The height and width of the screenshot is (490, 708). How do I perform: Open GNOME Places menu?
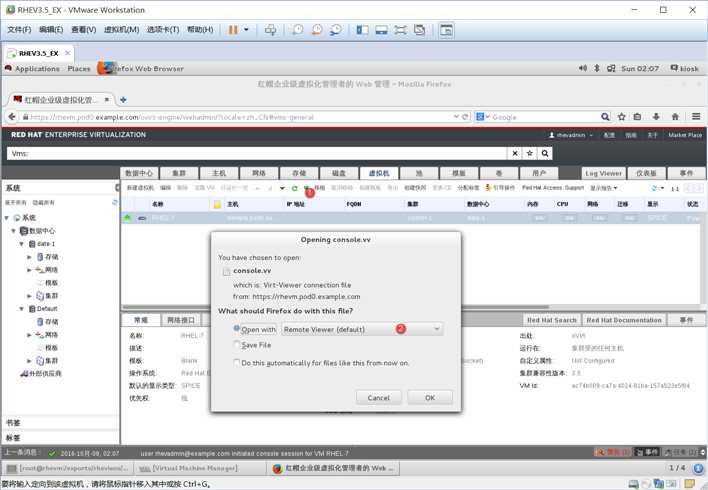pyautogui.click(x=79, y=69)
